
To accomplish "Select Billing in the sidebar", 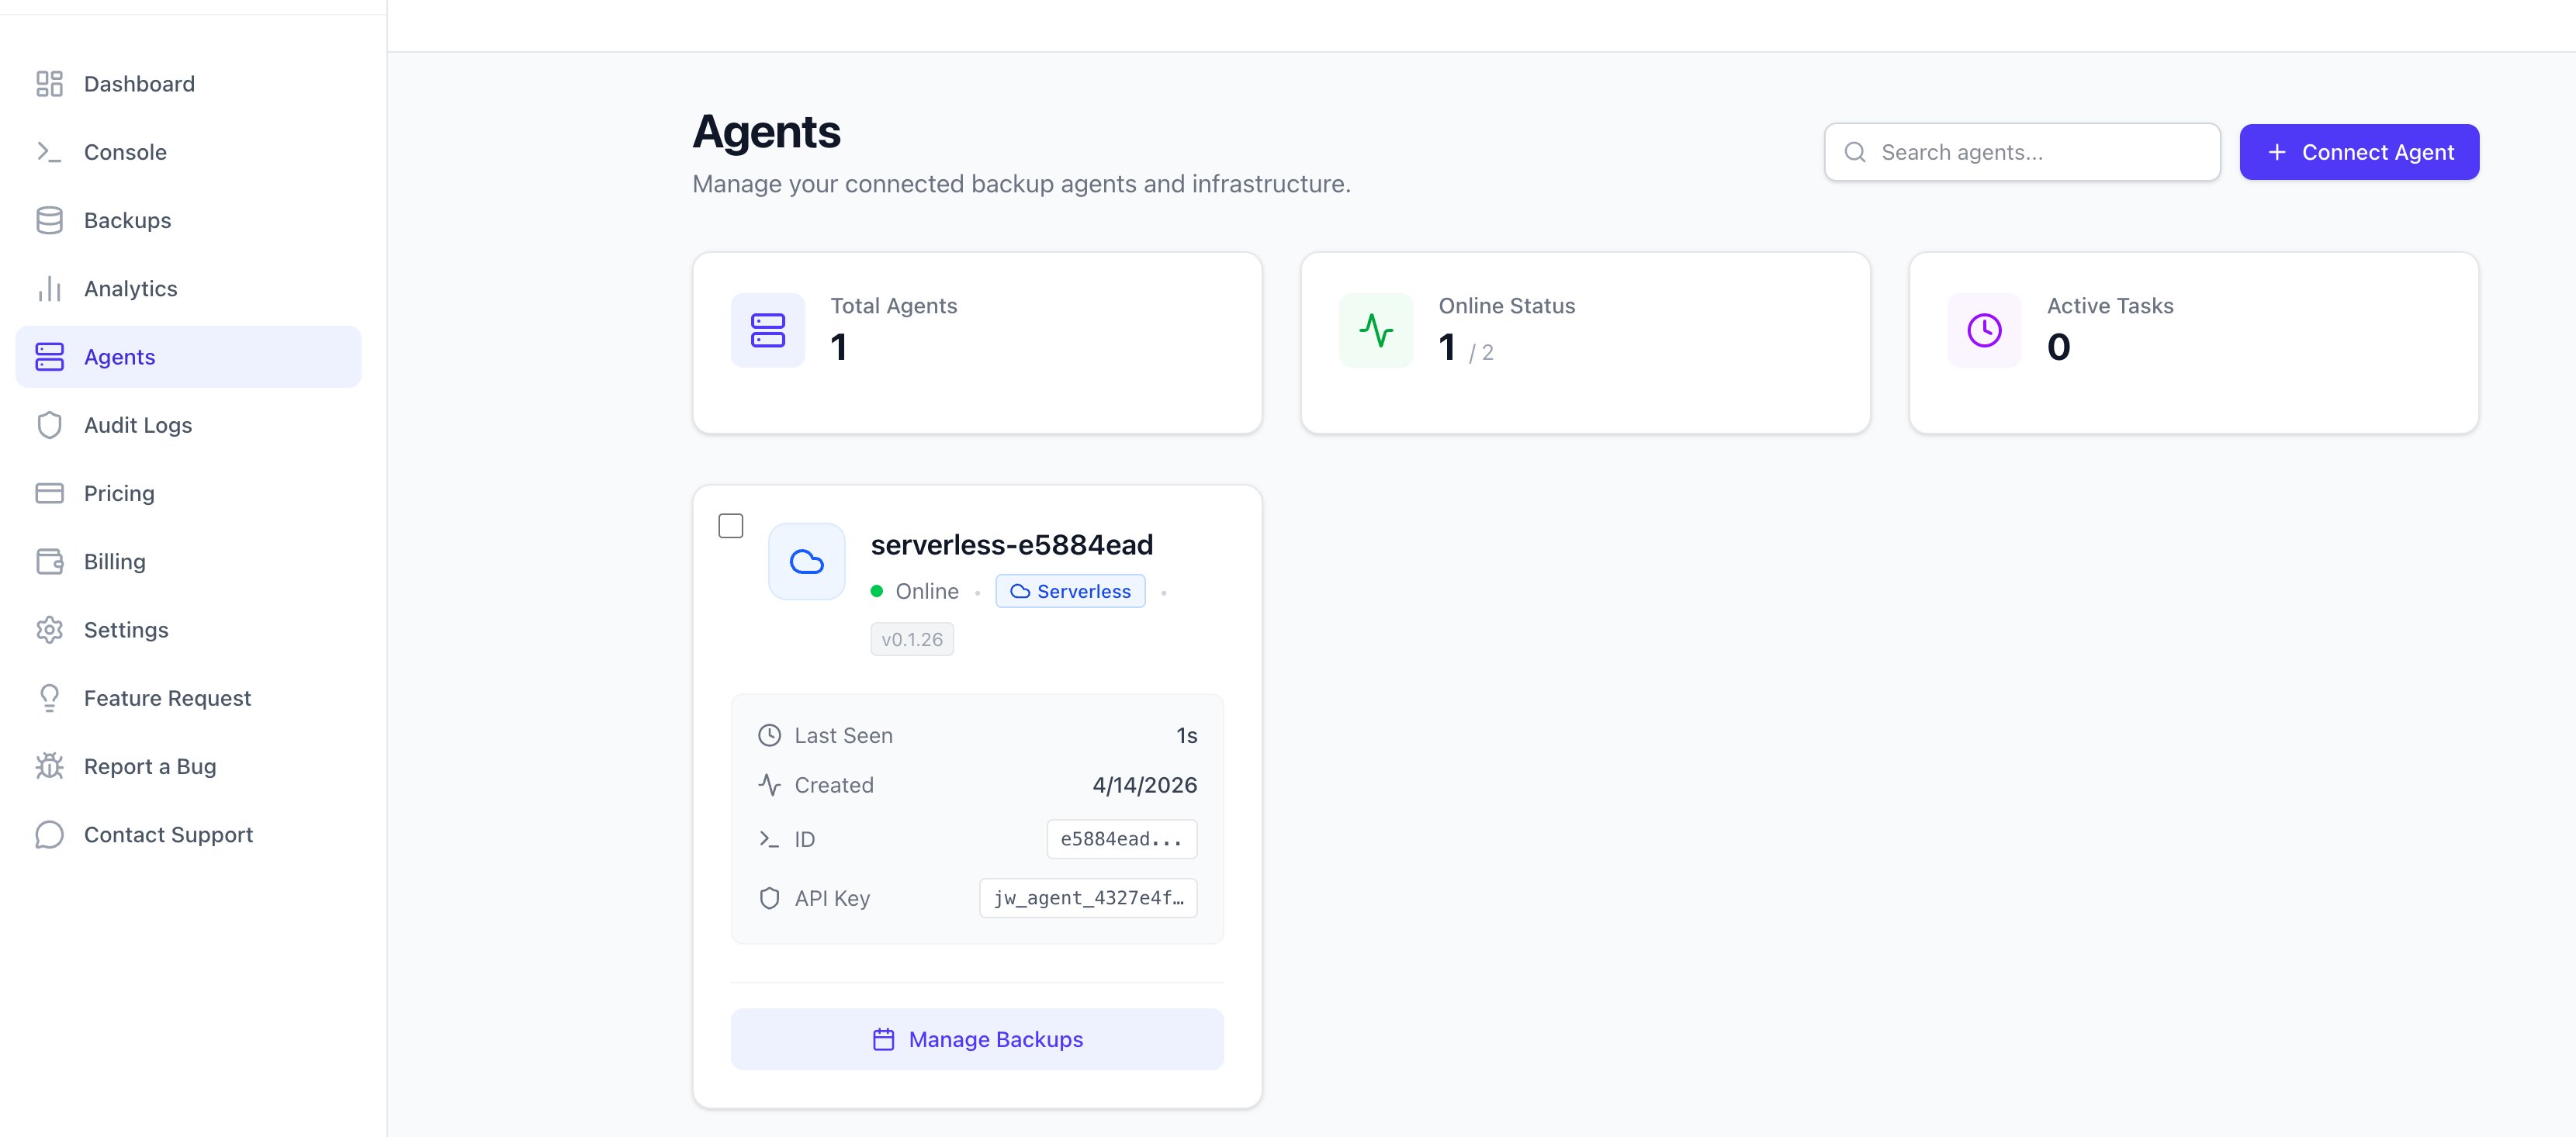I will (188, 562).
